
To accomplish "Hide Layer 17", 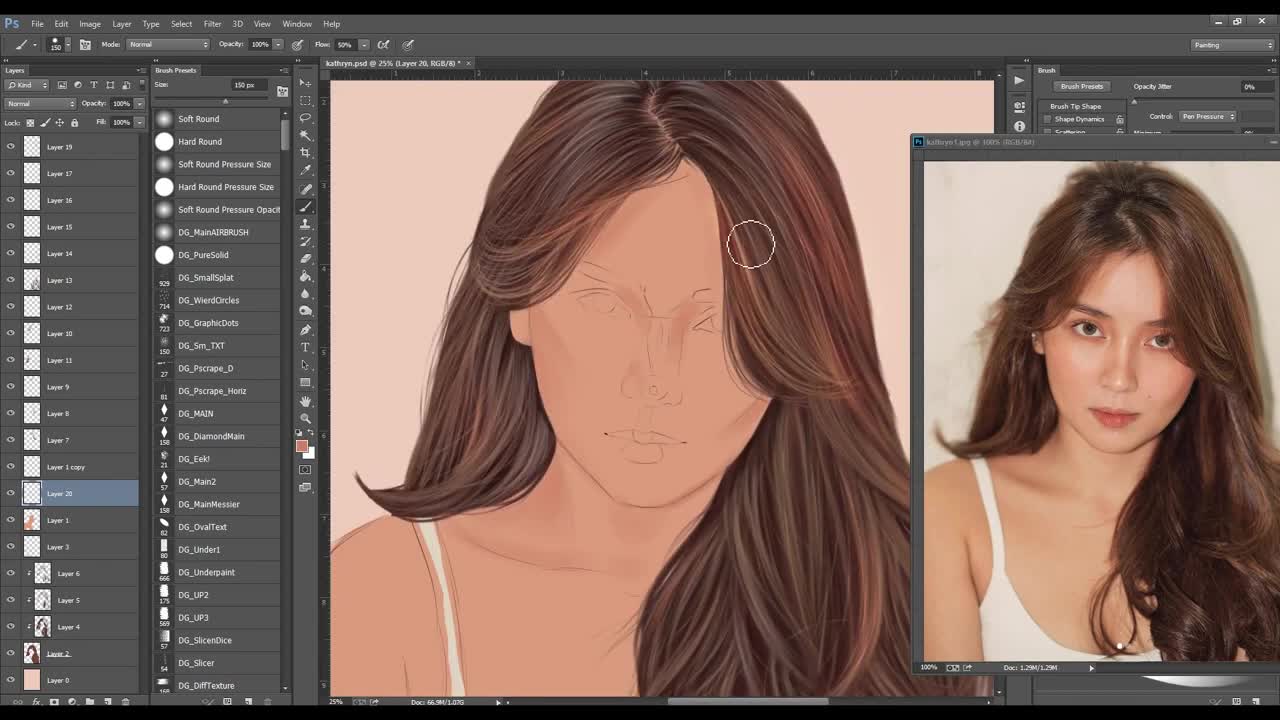I will [11, 173].
